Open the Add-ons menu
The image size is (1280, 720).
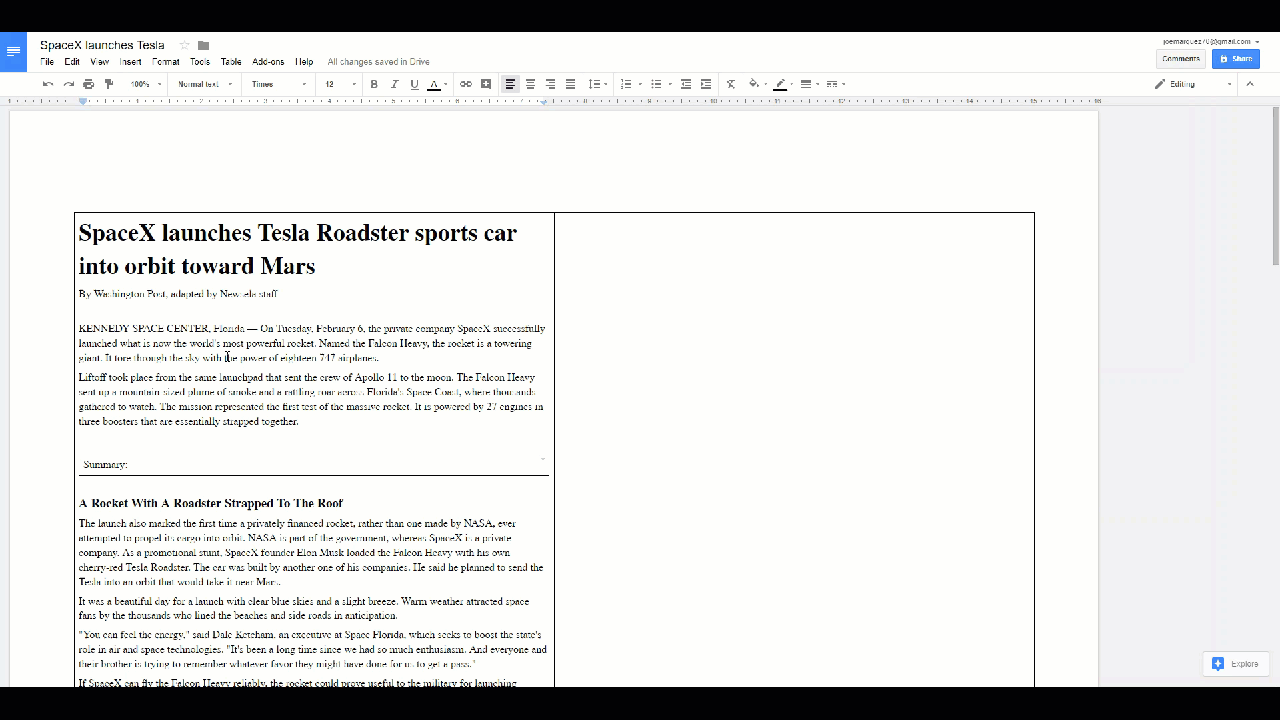coord(268,62)
